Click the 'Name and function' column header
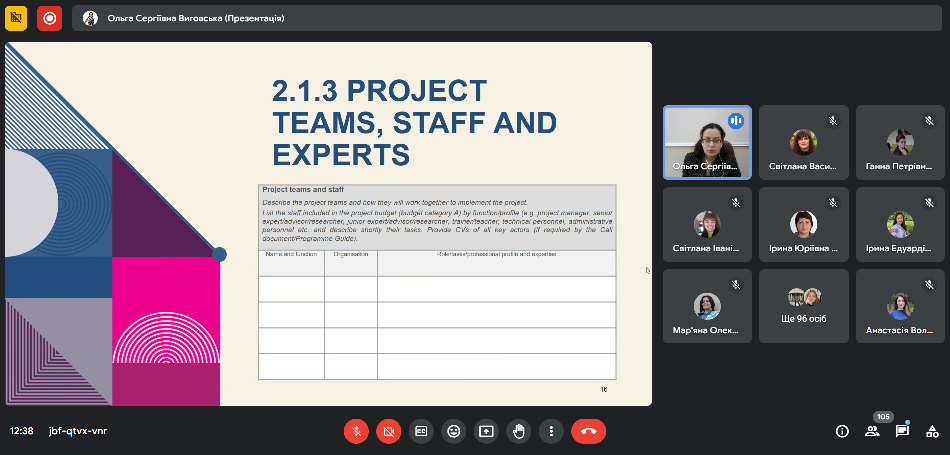Viewport: 950px width, 455px height. coord(291,254)
